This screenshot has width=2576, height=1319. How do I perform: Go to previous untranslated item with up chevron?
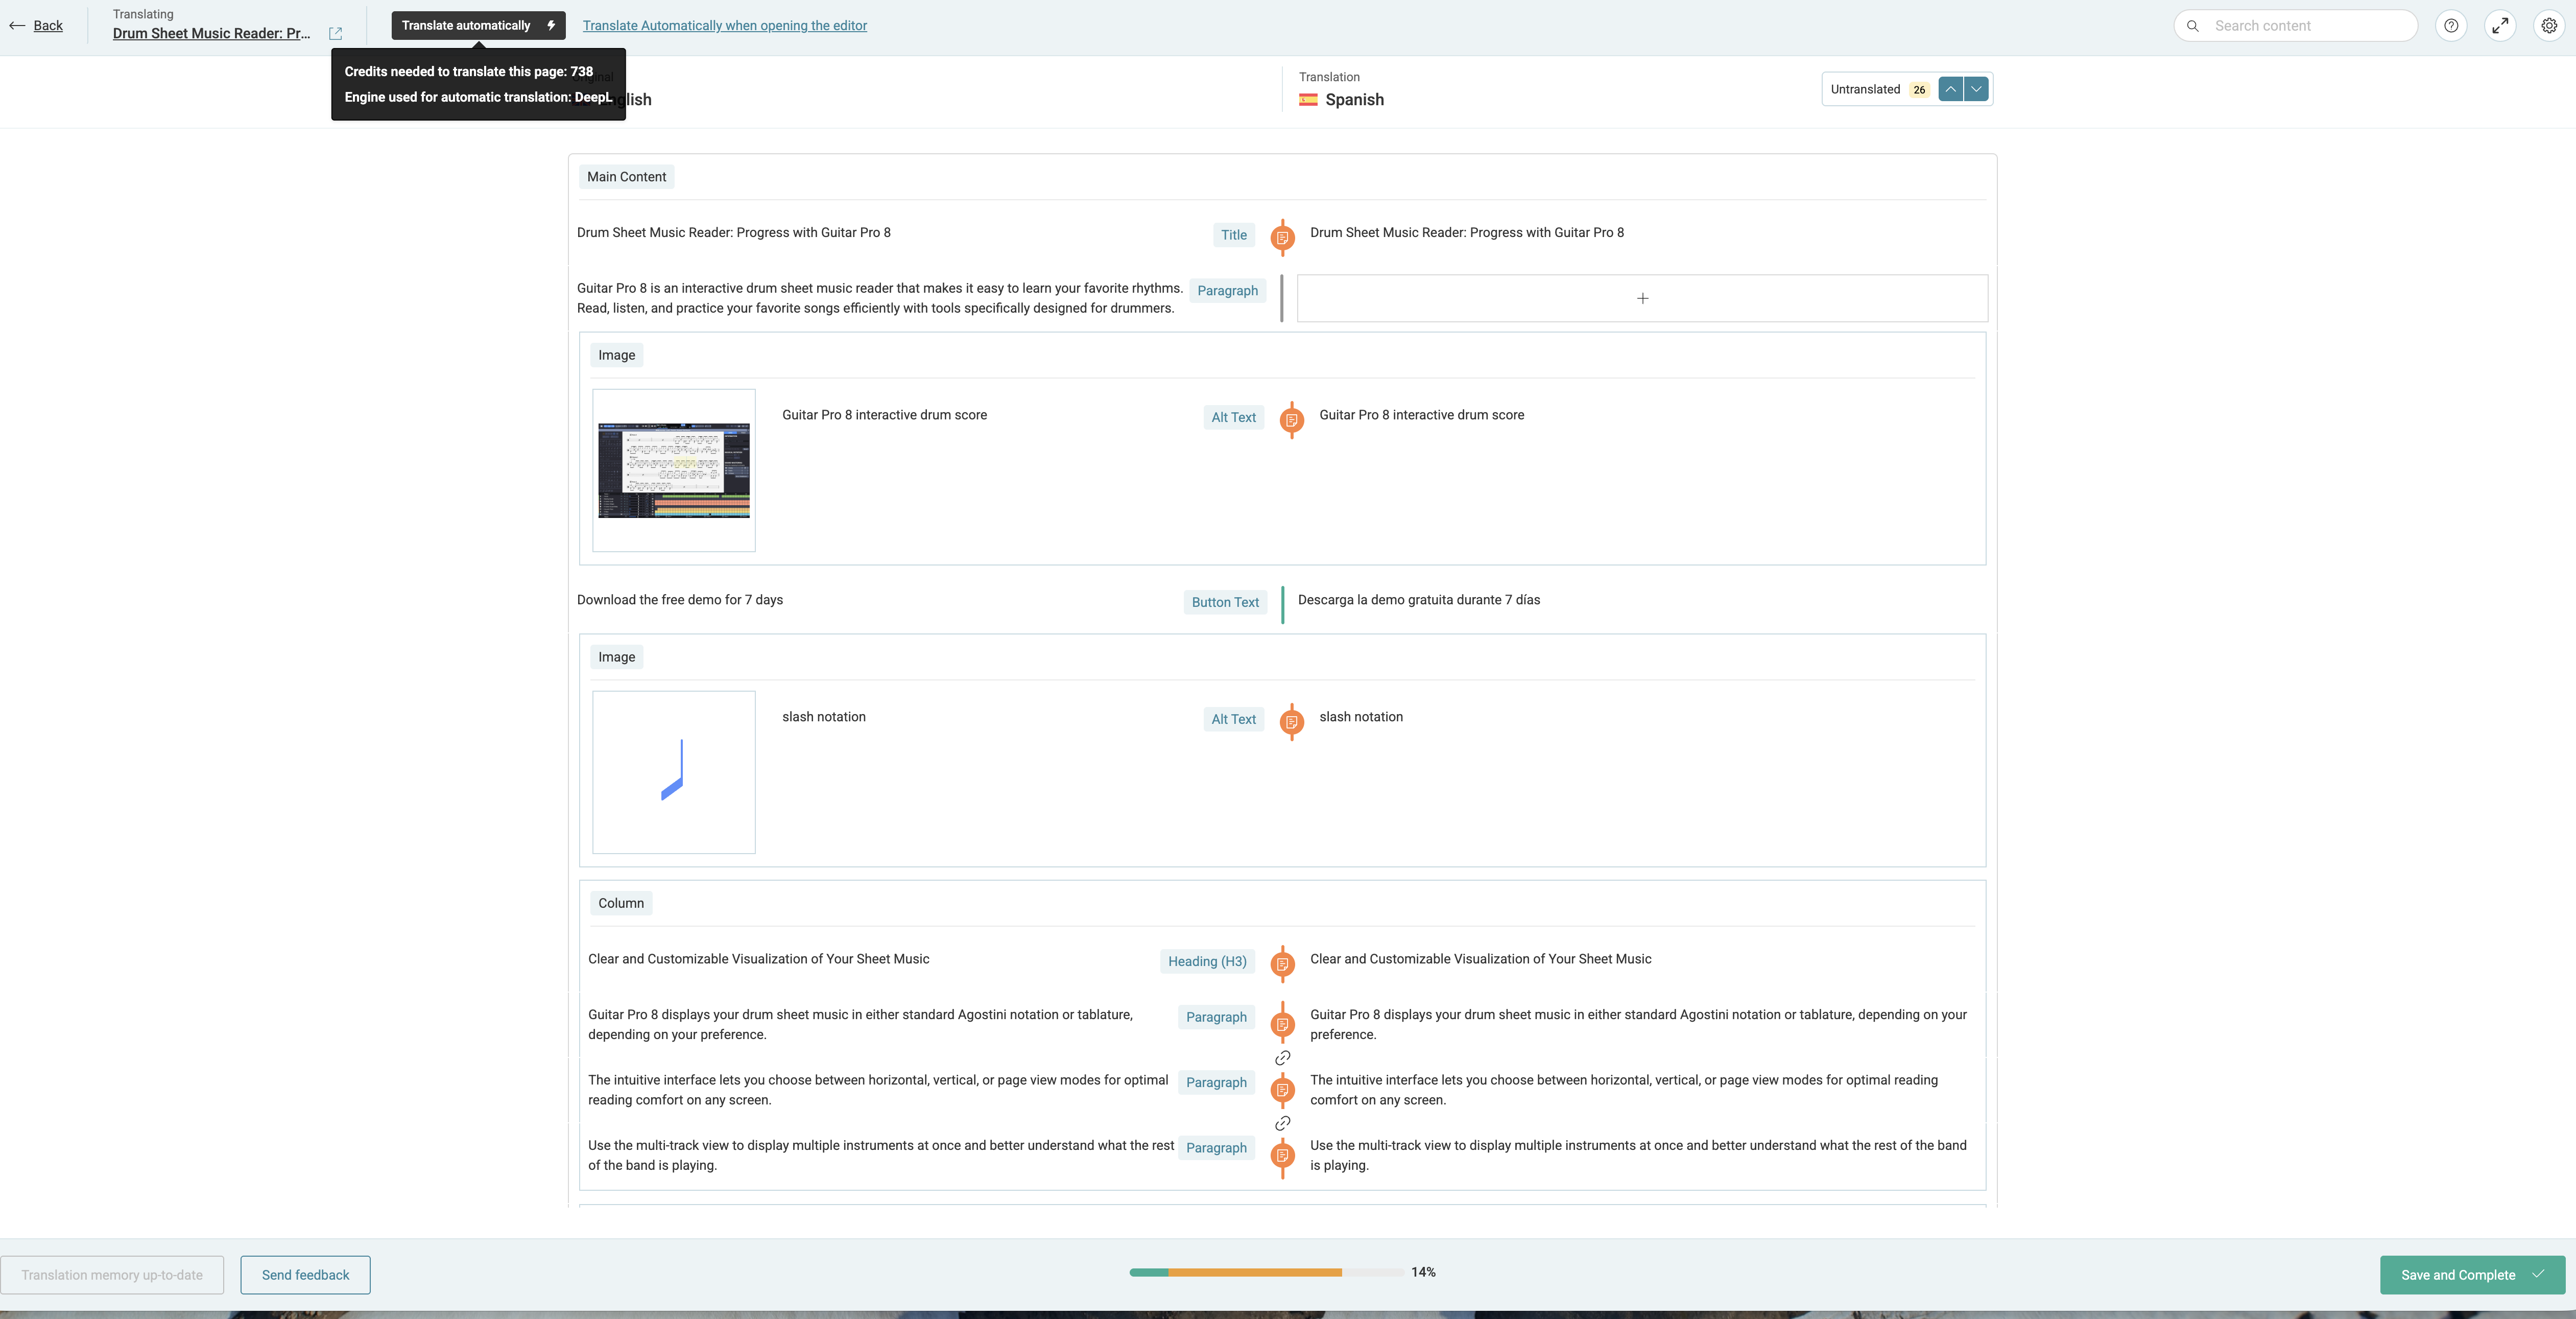pyautogui.click(x=1950, y=89)
